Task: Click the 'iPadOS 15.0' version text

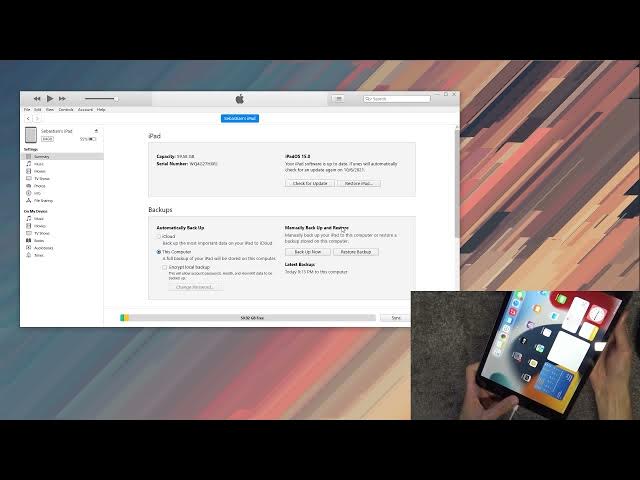Action: (x=298, y=156)
